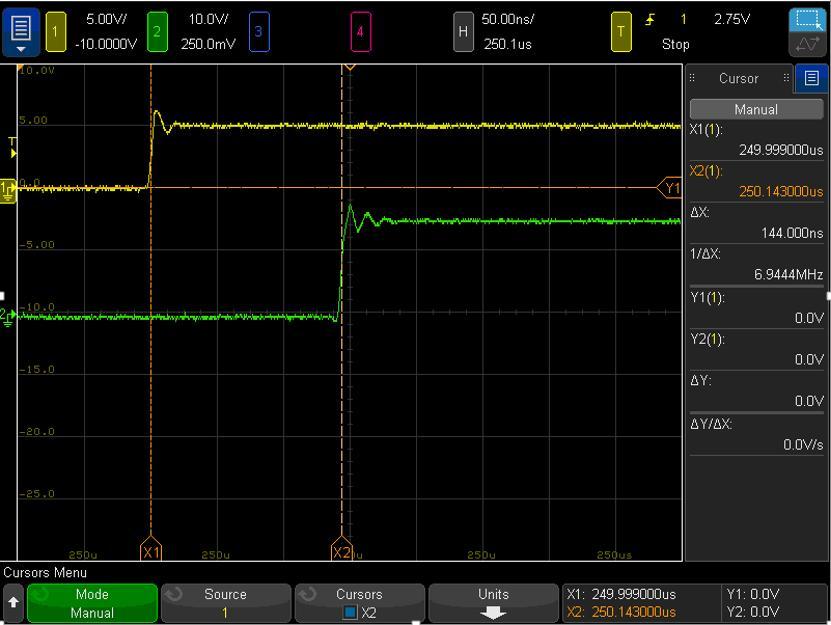Click the channel 1 5.00V/ scale
This screenshot has height=625, width=831.
point(107,20)
